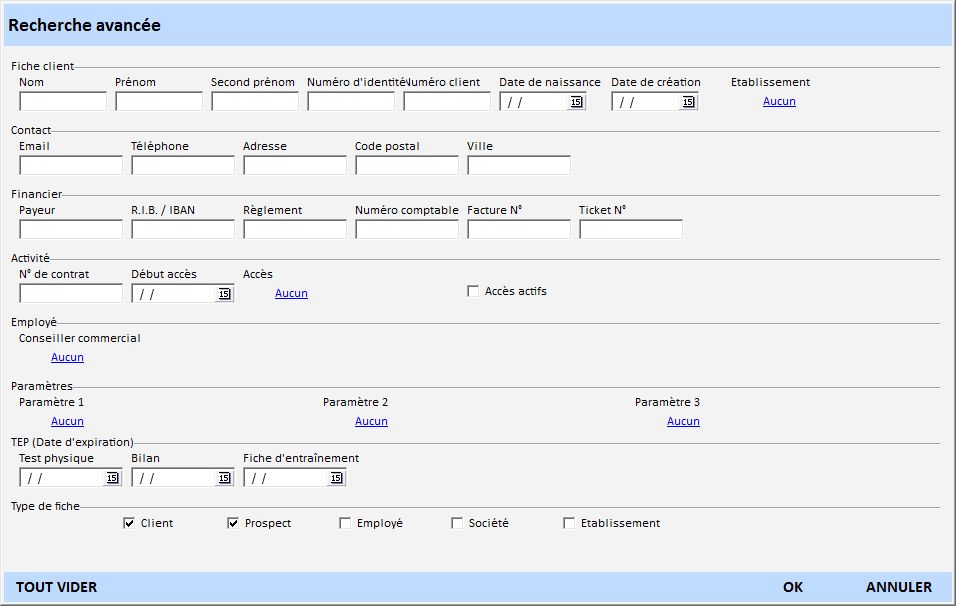Image resolution: width=956 pixels, height=606 pixels.
Task: Select Paramètre 1 via its Aucun link
Action: pyautogui.click(x=67, y=421)
